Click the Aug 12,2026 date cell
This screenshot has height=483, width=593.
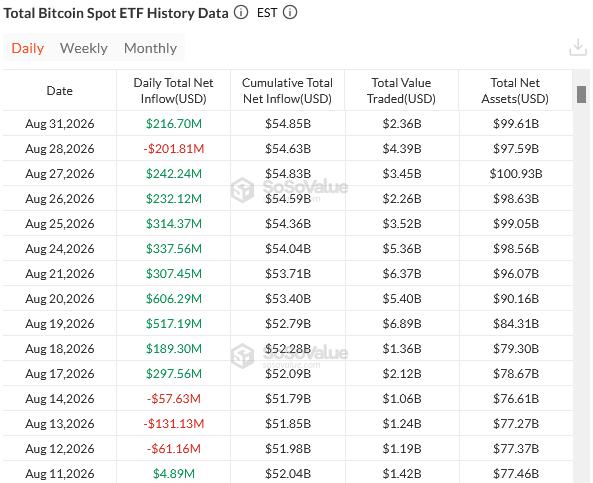point(60,448)
